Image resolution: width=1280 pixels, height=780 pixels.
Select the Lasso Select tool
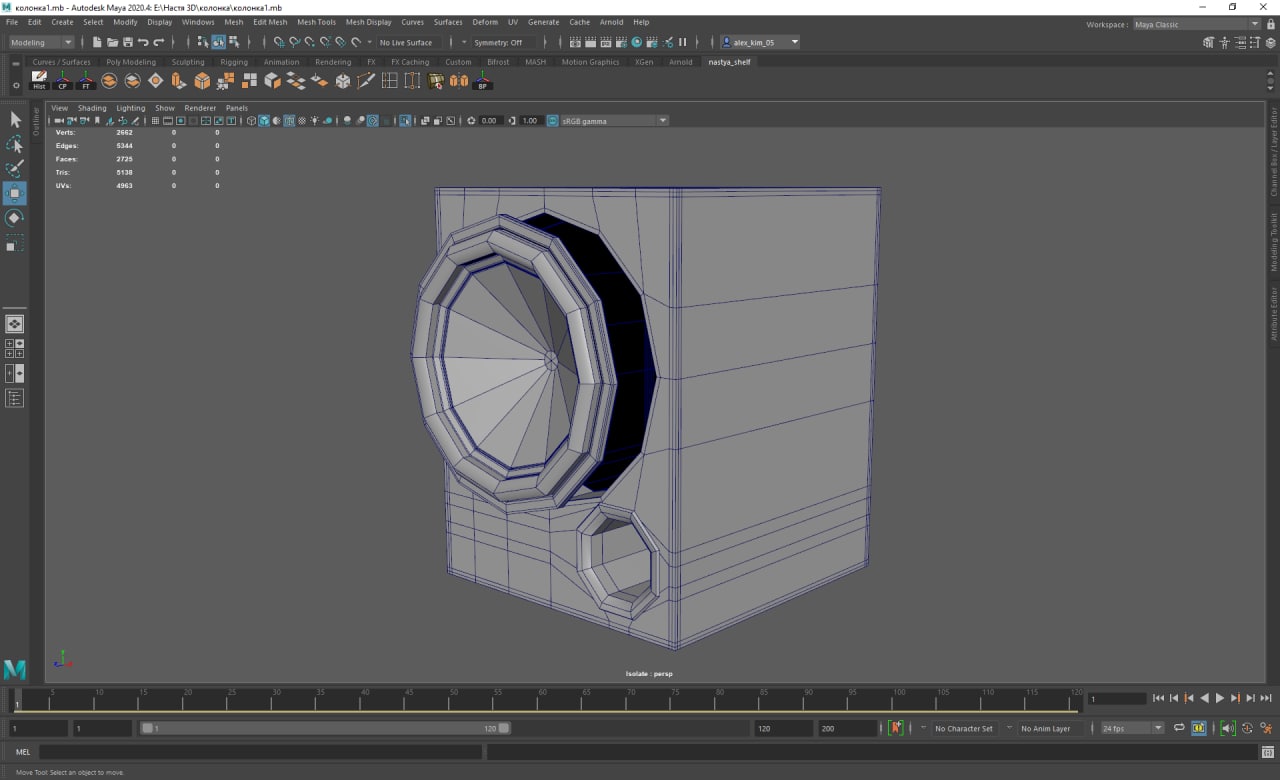click(x=15, y=144)
